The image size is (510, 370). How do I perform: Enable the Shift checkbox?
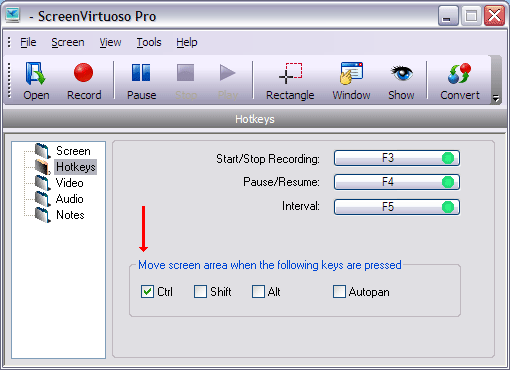[x=200, y=292]
